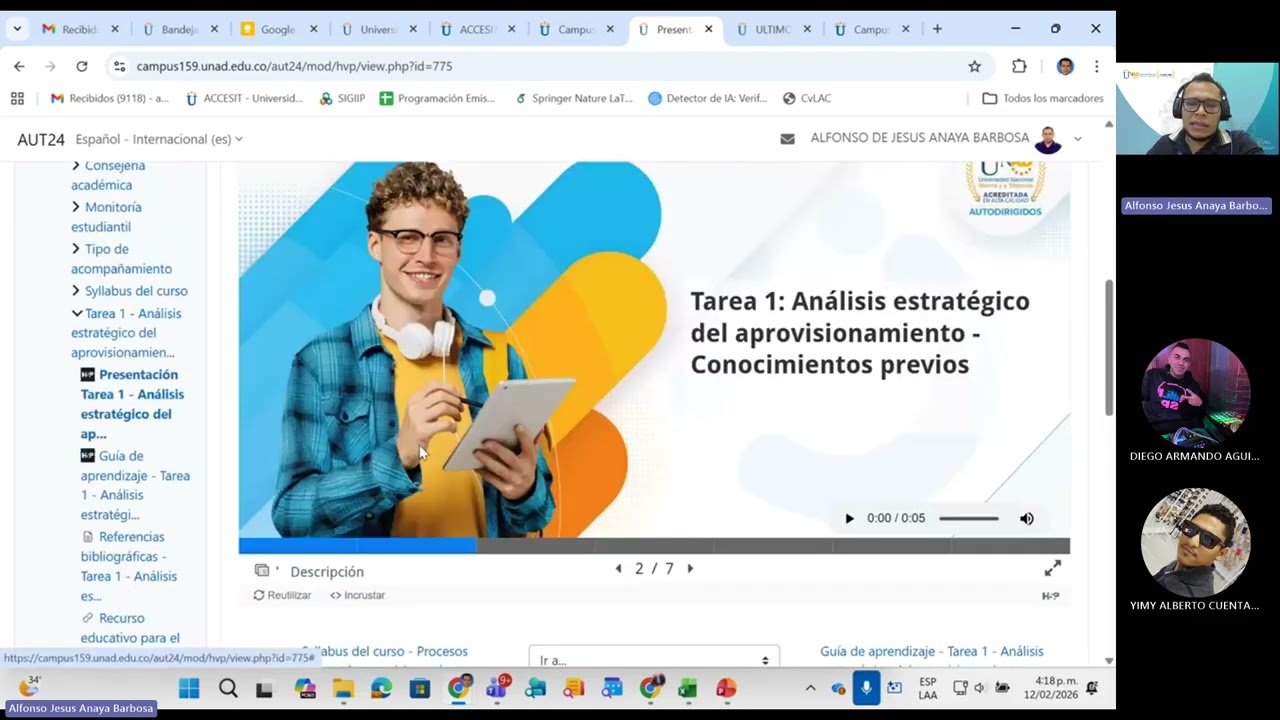Click the Reutilizar content button
1280x720 pixels.
[282, 595]
